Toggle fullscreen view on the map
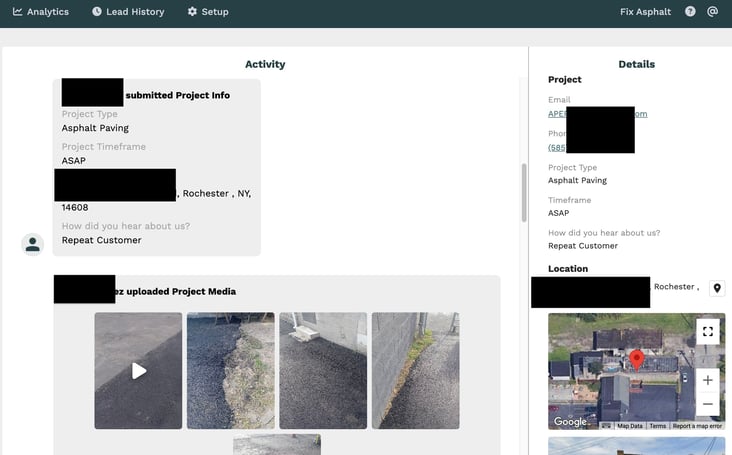Viewport: 732px width, 455px height. coord(707,332)
